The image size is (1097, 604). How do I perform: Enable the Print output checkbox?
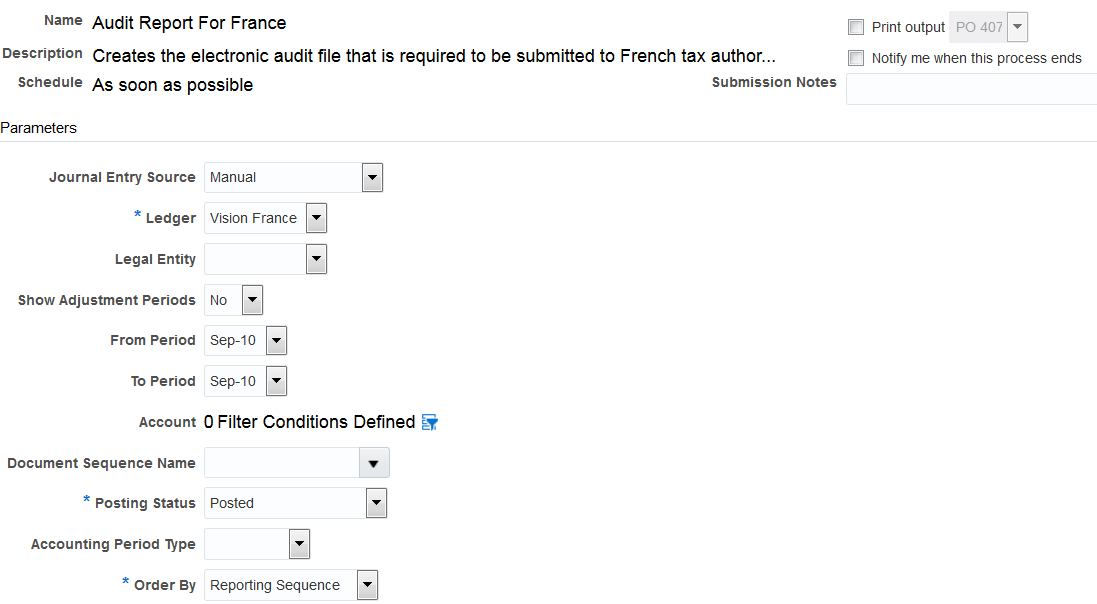coord(856,27)
